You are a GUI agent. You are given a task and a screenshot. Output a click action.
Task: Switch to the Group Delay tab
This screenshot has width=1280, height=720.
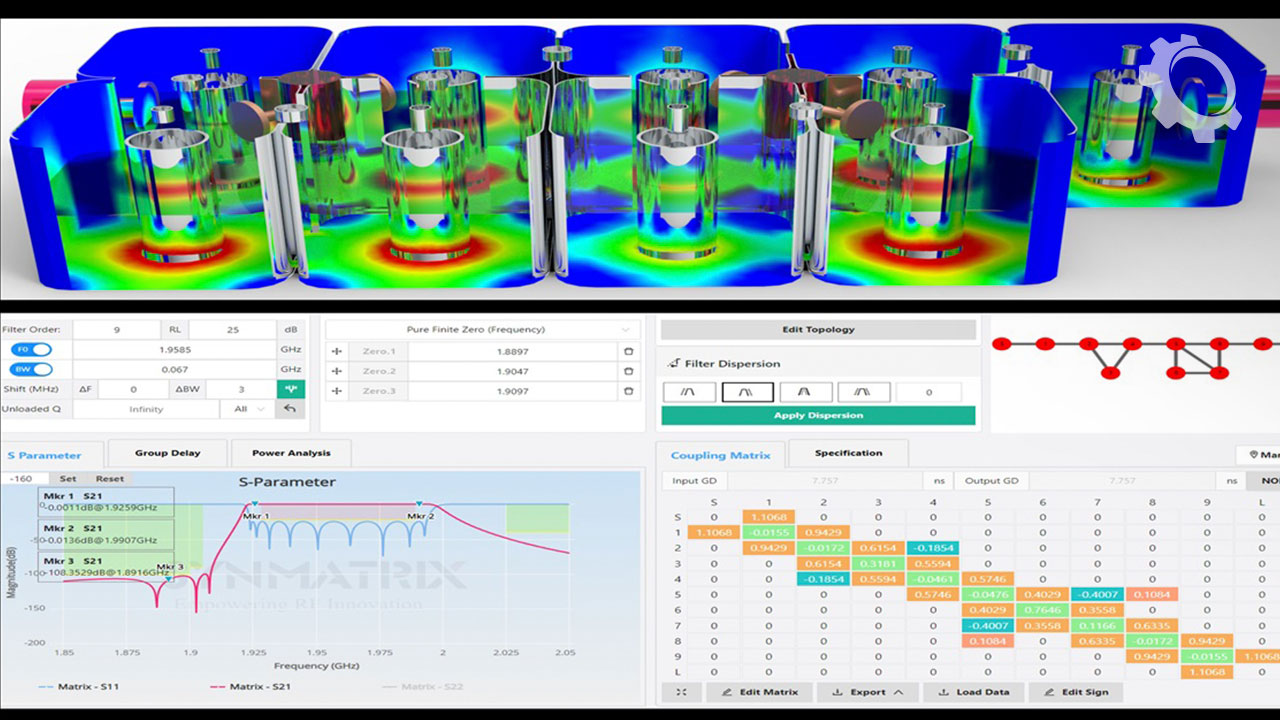click(167, 453)
